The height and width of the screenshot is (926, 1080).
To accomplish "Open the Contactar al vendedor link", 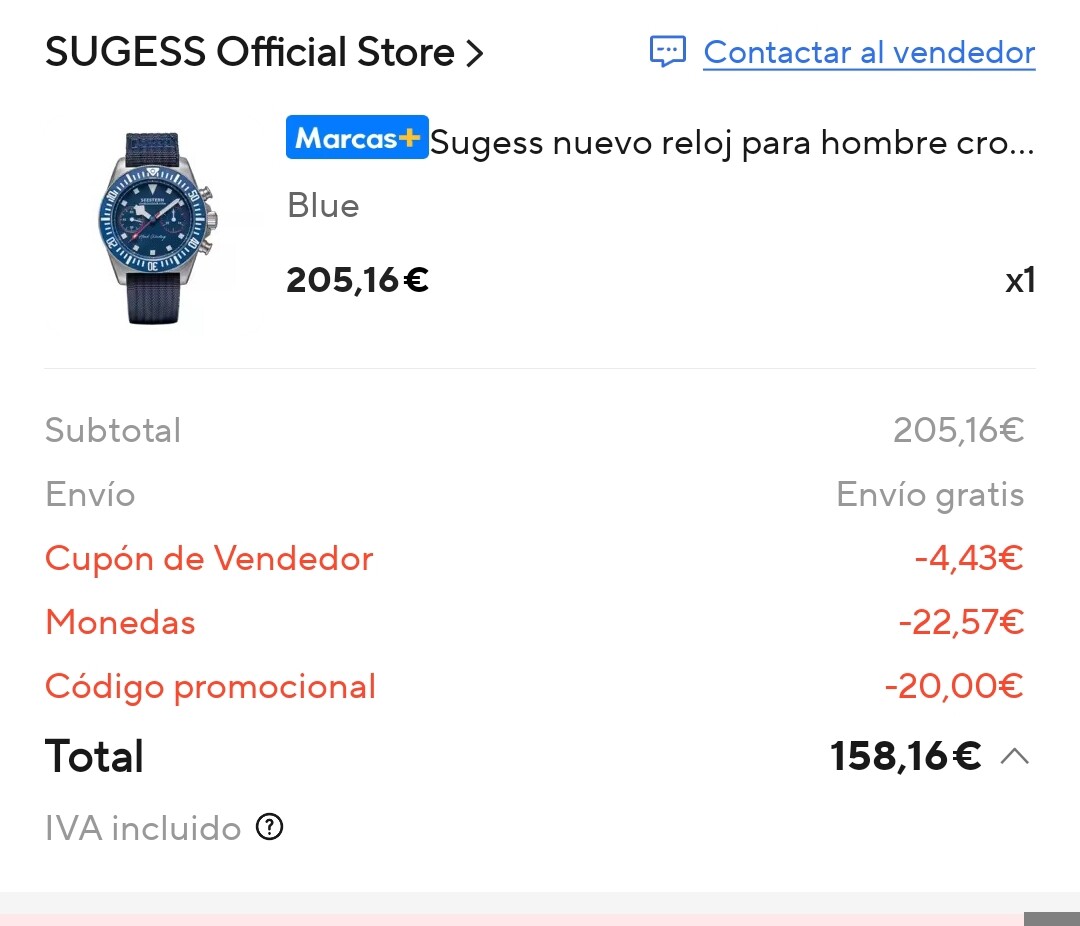I will click(x=869, y=53).
